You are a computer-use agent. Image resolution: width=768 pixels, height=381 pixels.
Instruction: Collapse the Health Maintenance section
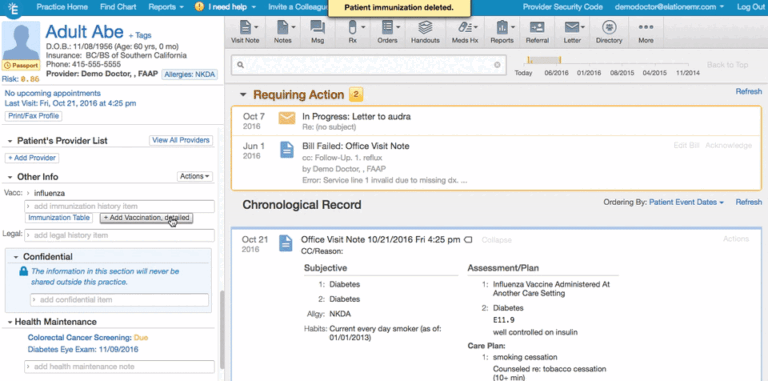click(x=10, y=322)
